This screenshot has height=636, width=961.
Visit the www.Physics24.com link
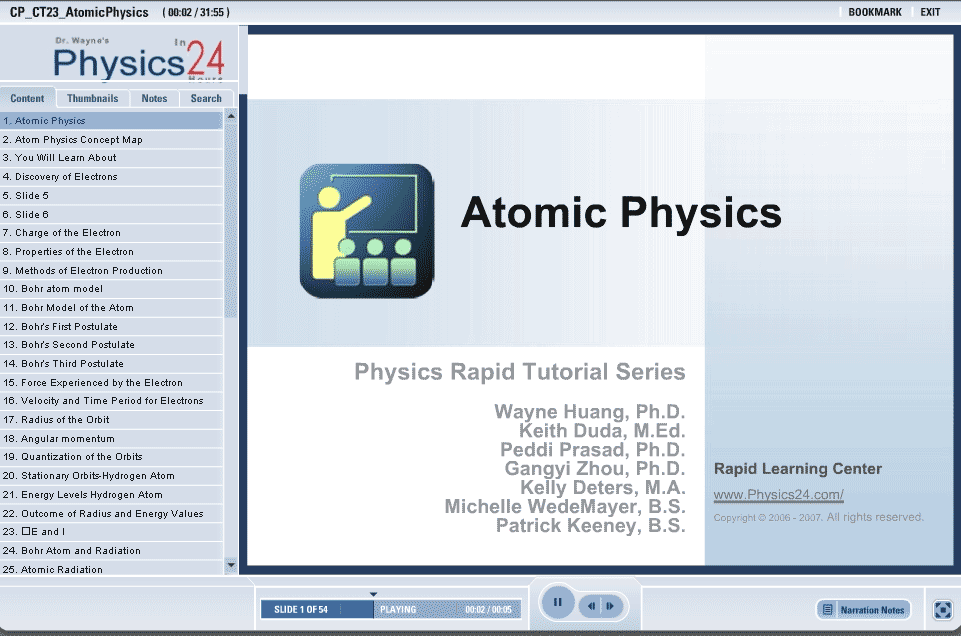click(x=778, y=495)
